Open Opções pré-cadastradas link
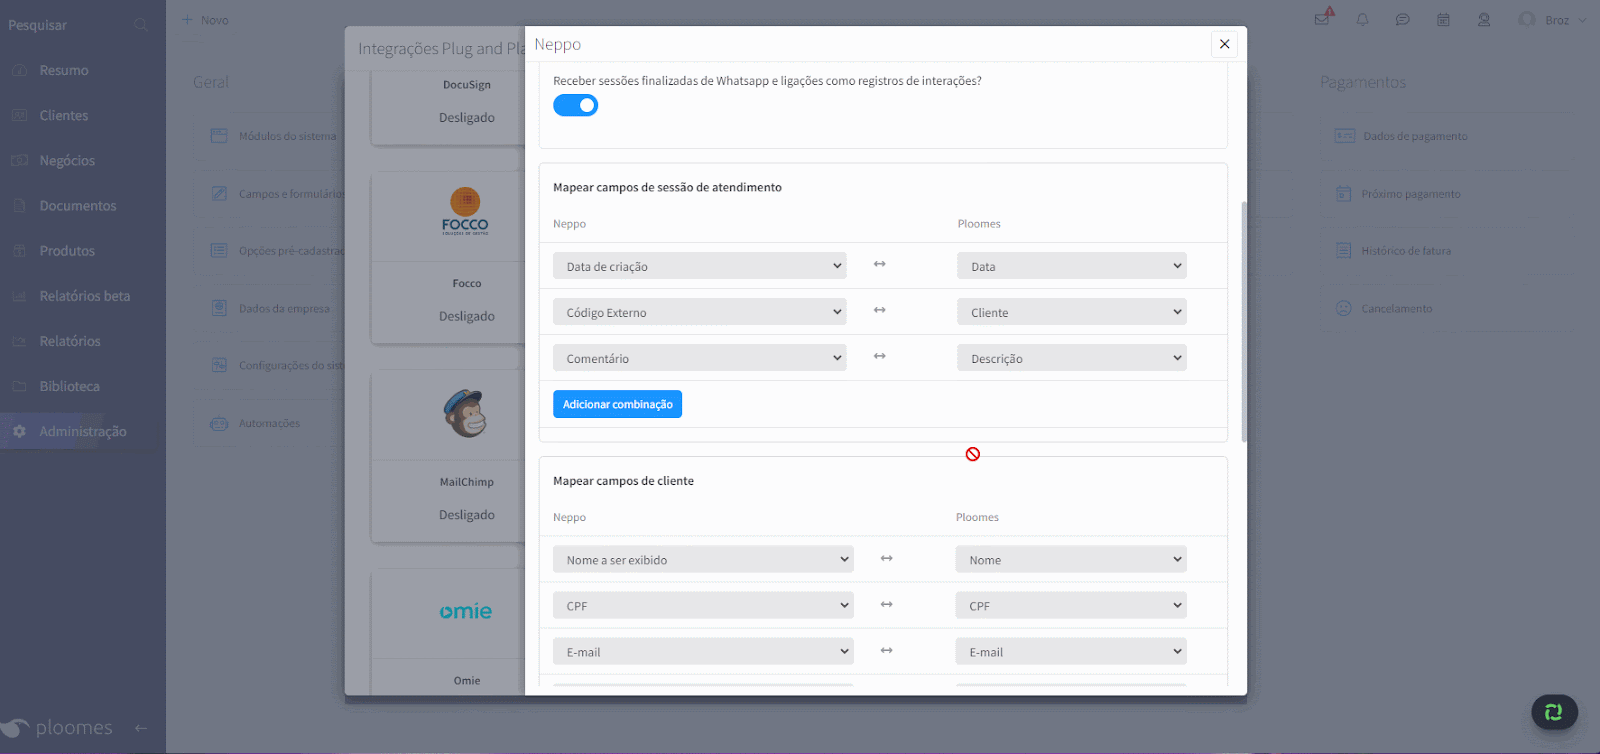 (290, 251)
